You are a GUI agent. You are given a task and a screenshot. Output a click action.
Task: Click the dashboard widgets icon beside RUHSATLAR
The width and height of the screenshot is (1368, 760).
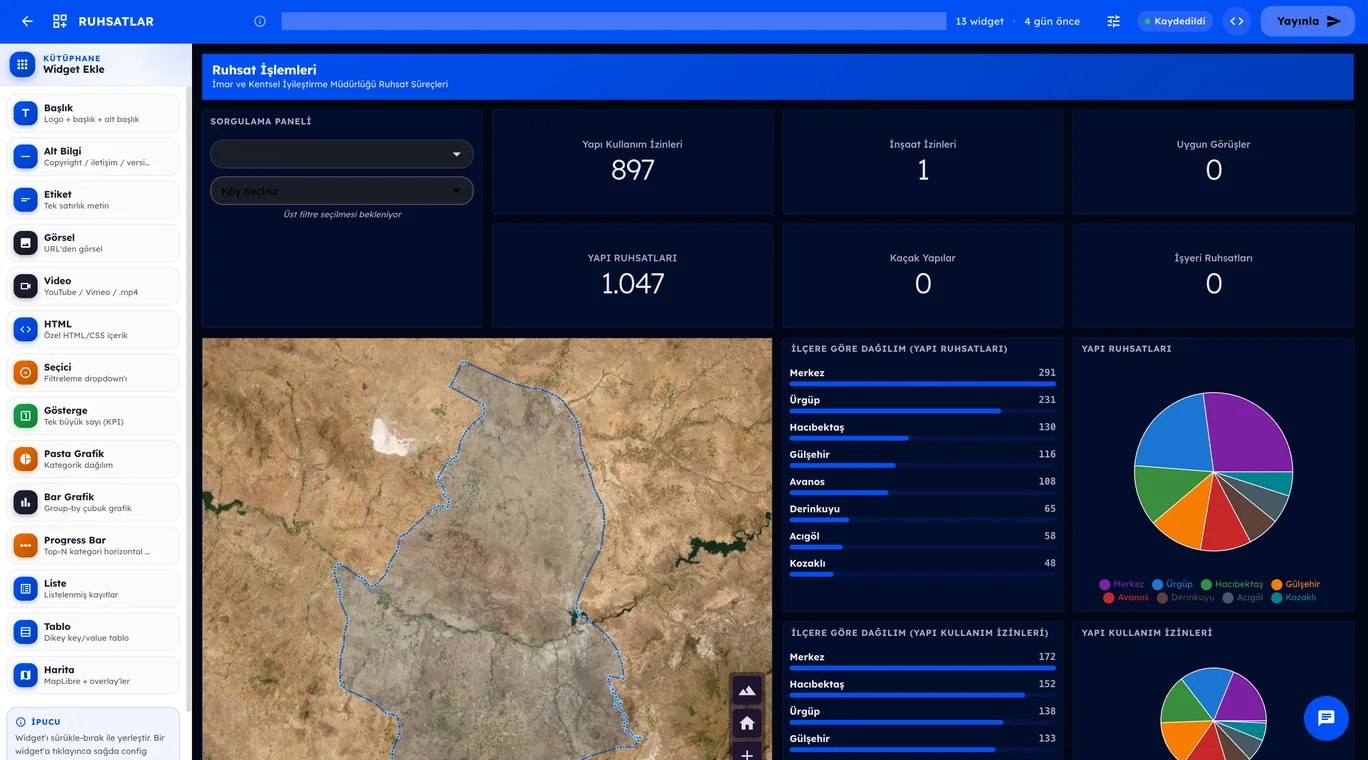point(60,21)
